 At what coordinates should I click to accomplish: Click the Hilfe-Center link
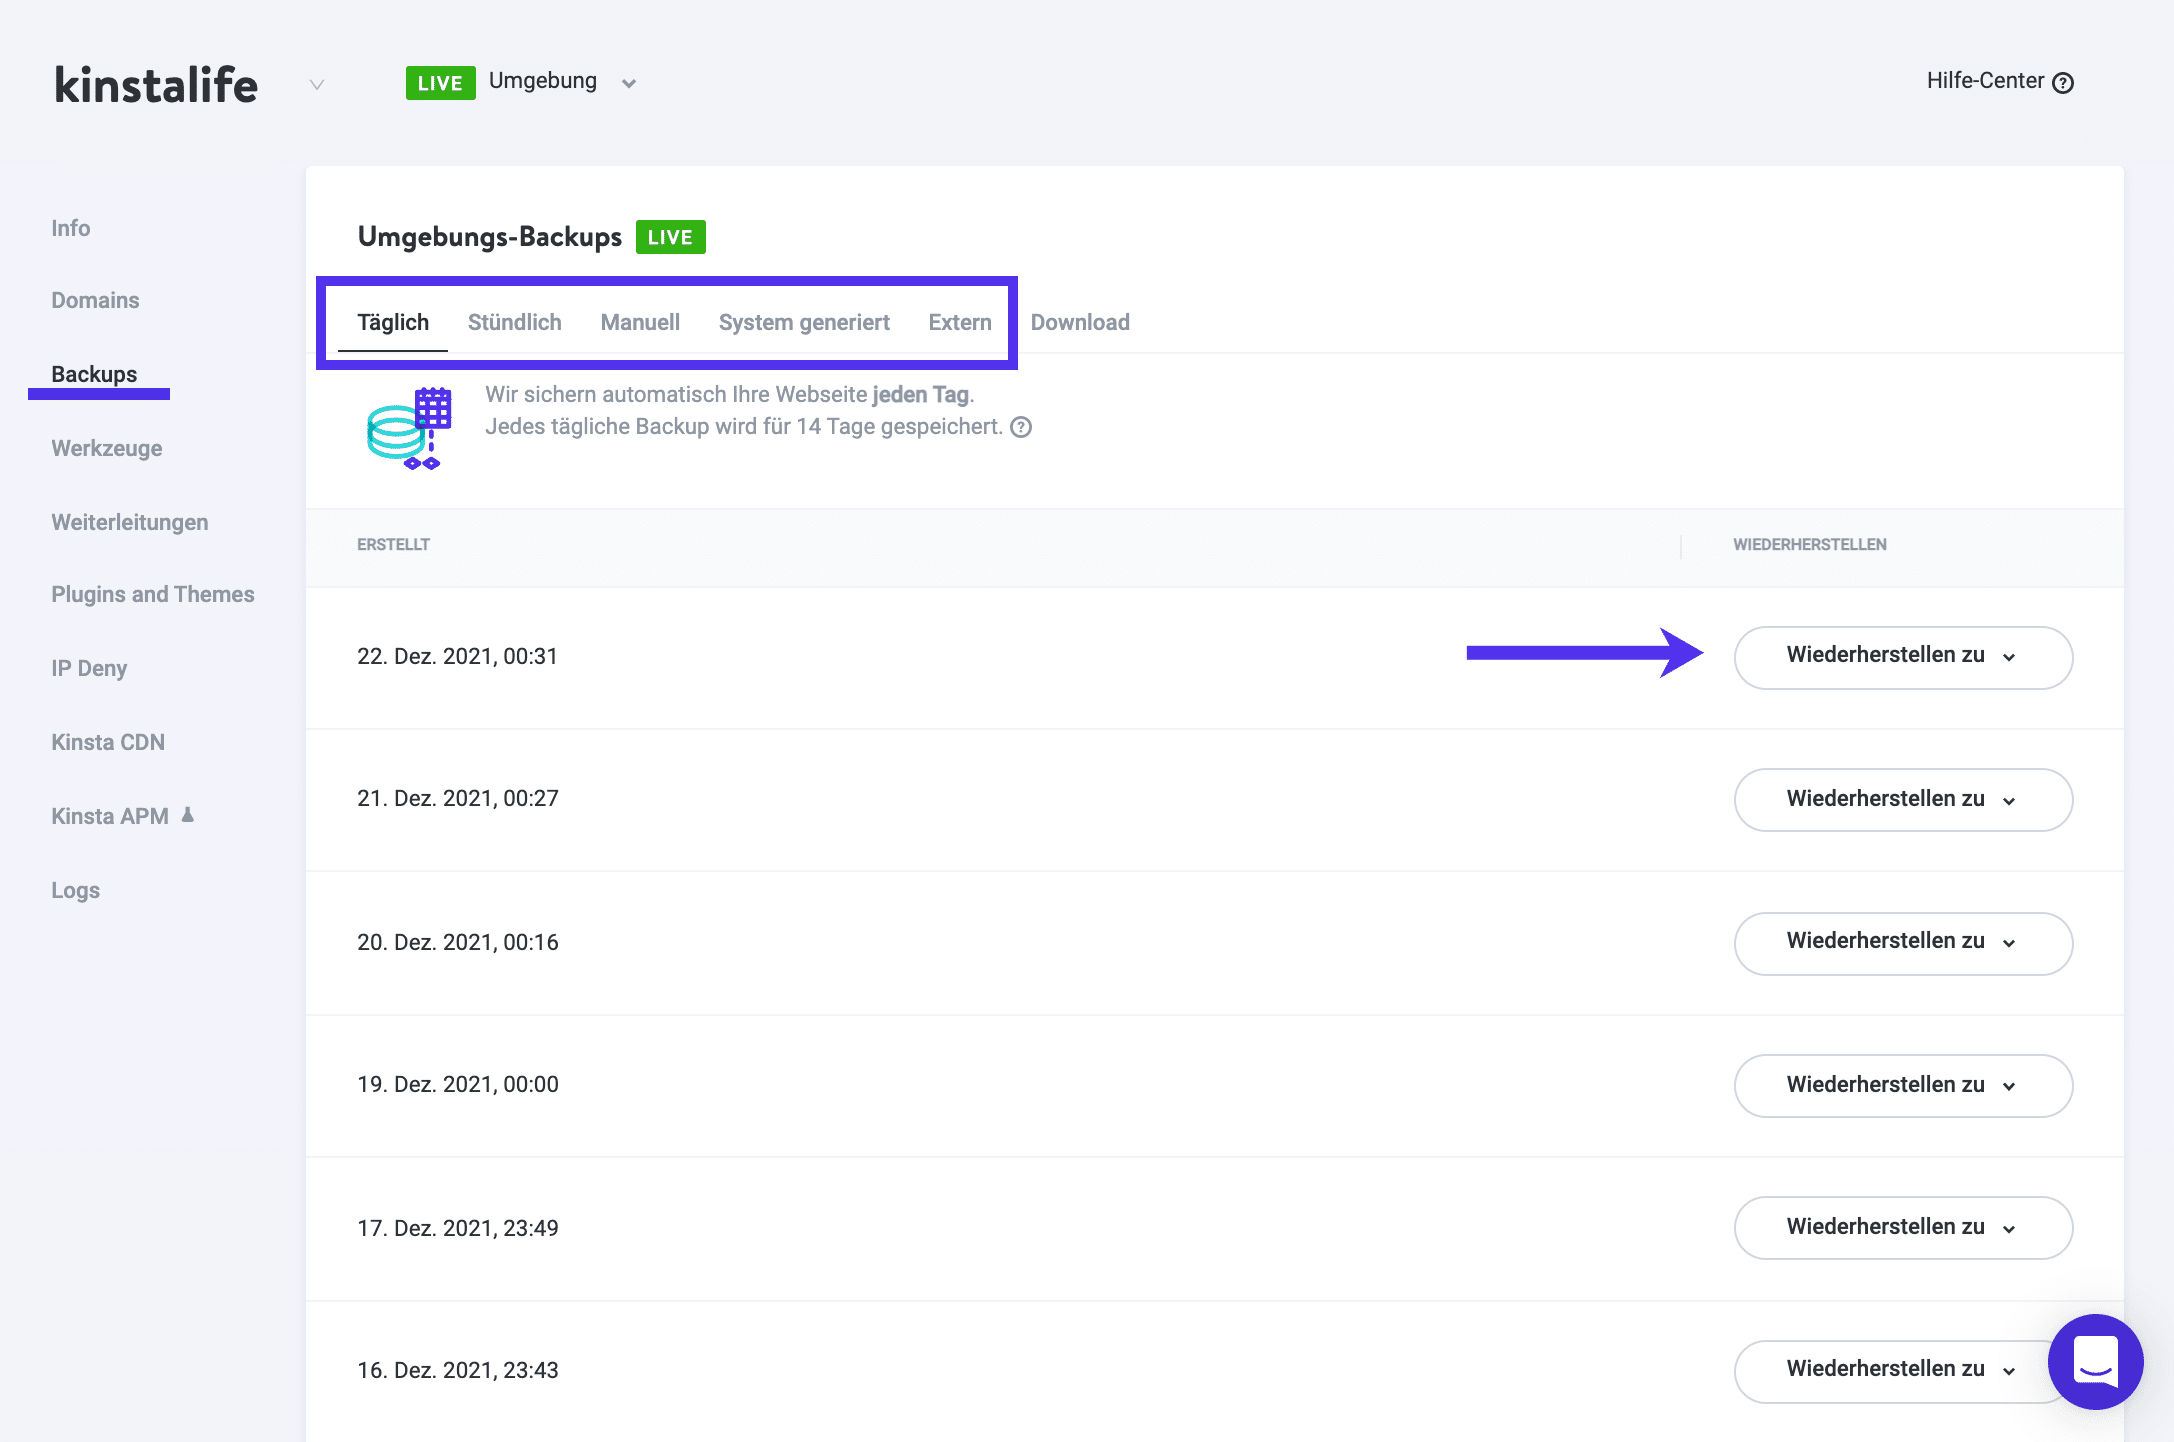[x=1983, y=81]
